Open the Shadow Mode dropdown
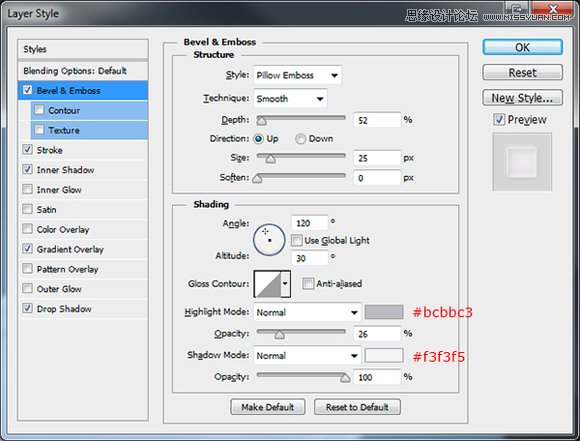The width and height of the screenshot is (580, 441). point(307,356)
